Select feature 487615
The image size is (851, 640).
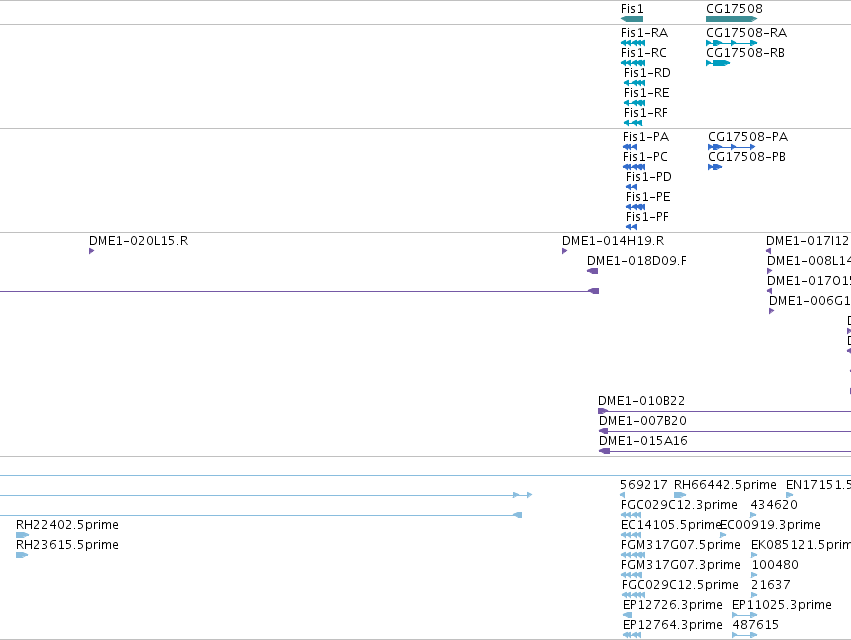pyautogui.click(x=755, y=625)
